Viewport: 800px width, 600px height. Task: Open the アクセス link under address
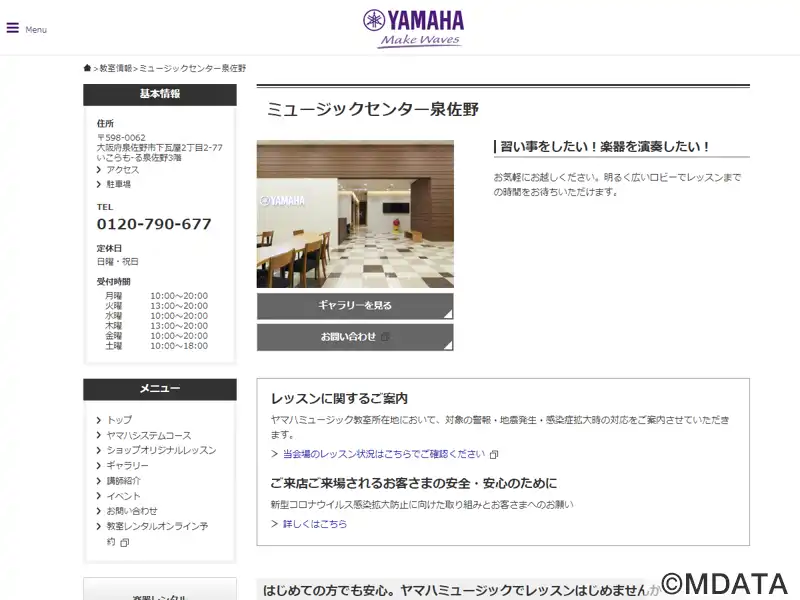[x=122, y=170]
